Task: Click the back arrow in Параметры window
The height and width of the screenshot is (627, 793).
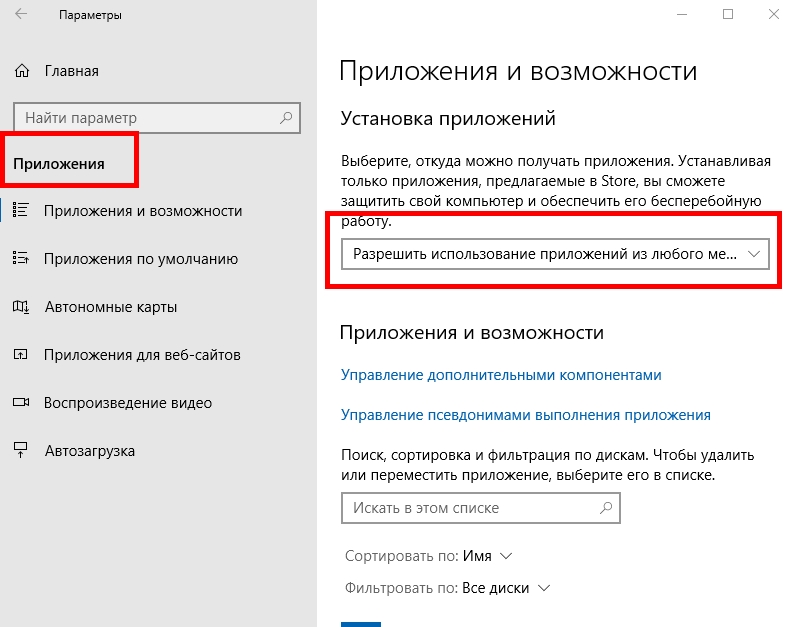Action: click(21, 14)
